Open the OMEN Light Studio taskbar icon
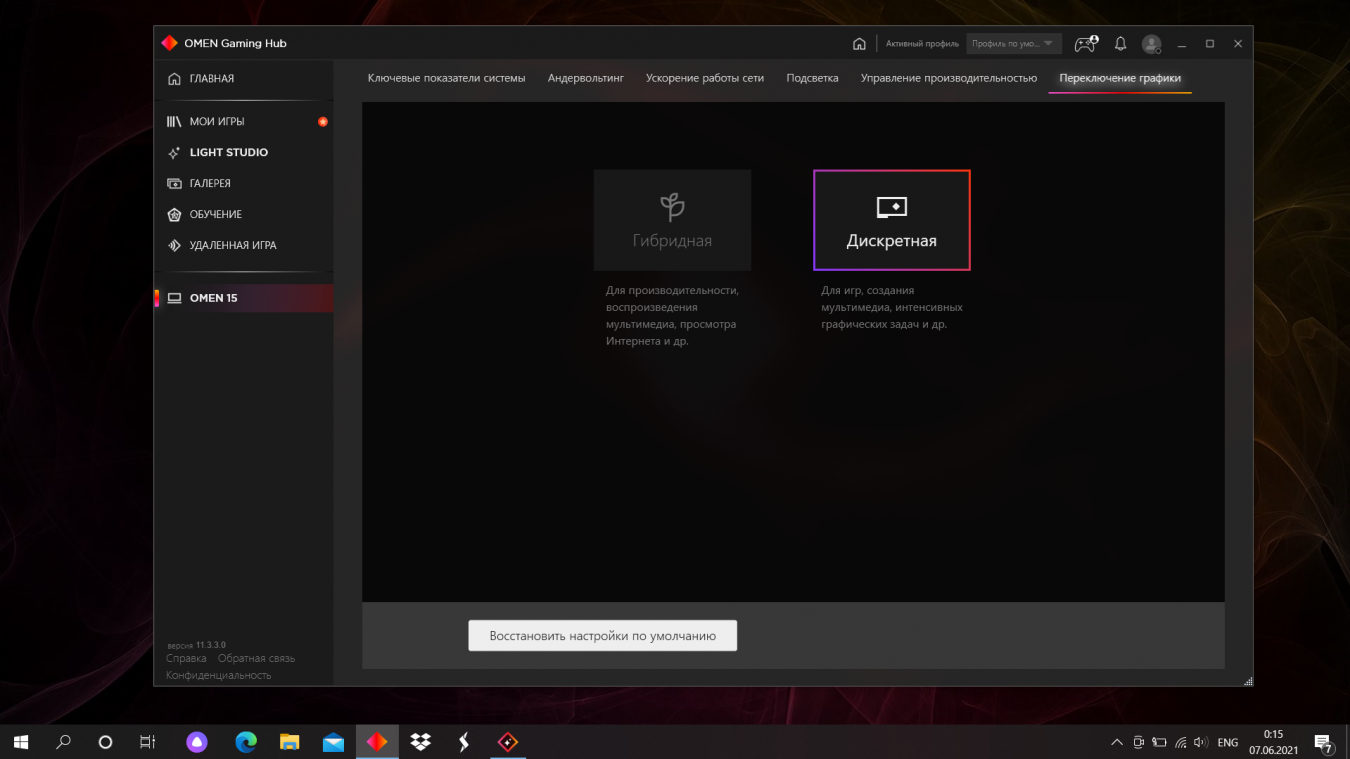The height and width of the screenshot is (759, 1350). 508,742
